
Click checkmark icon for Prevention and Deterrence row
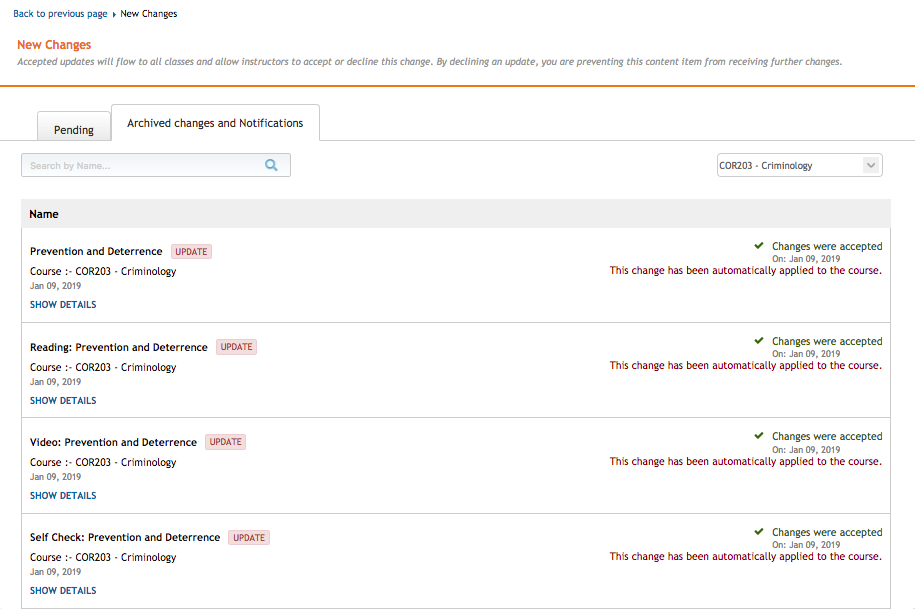(760, 246)
